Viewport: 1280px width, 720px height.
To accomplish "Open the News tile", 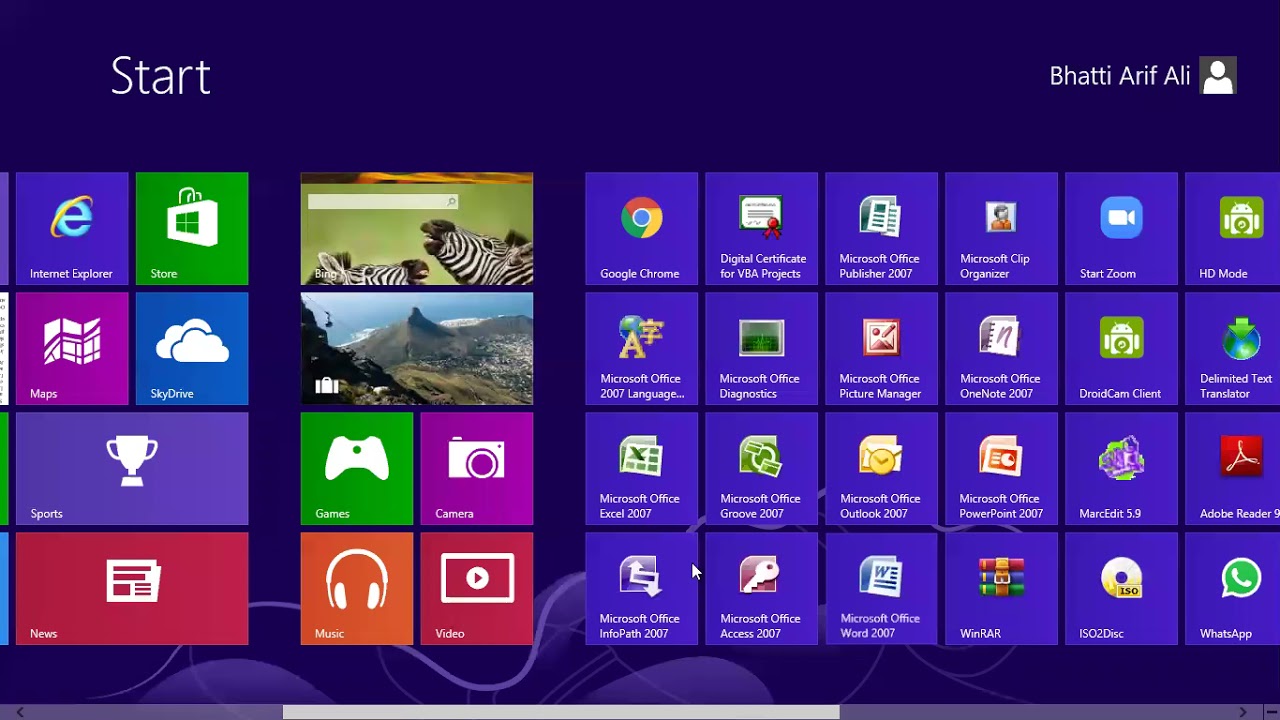I will (x=132, y=589).
